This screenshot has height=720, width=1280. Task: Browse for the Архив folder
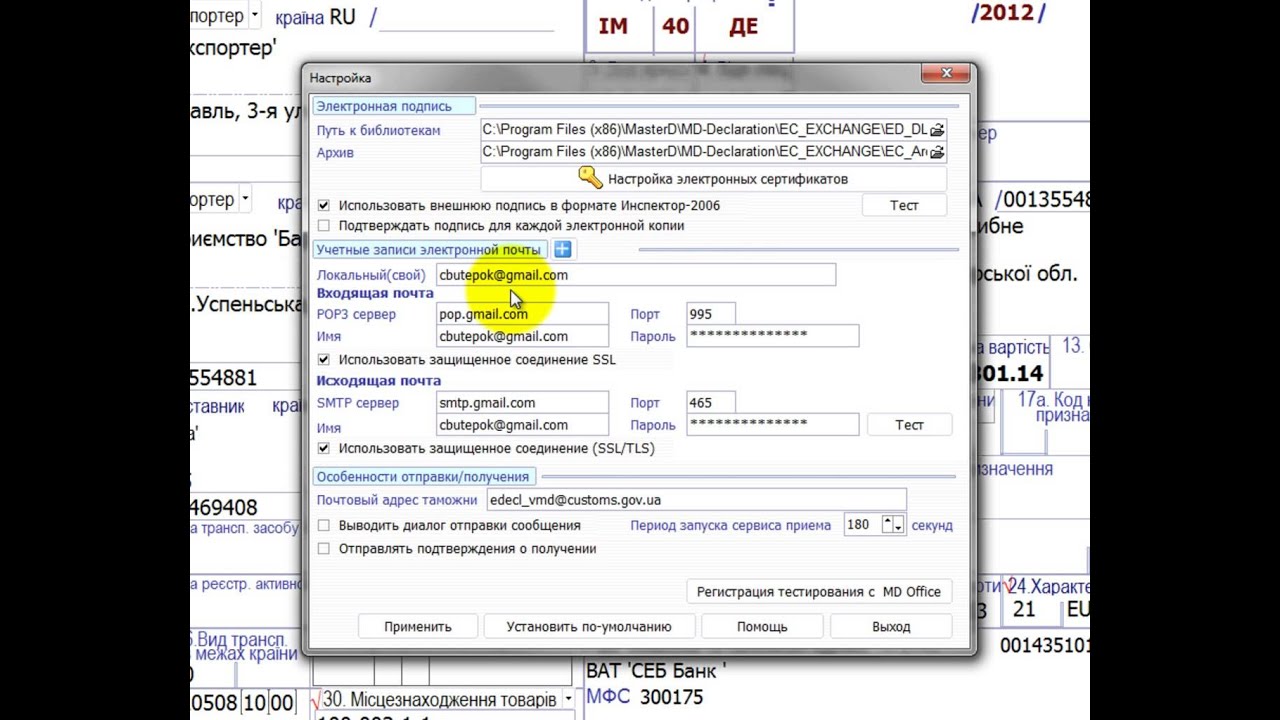pyautogui.click(x=937, y=152)
